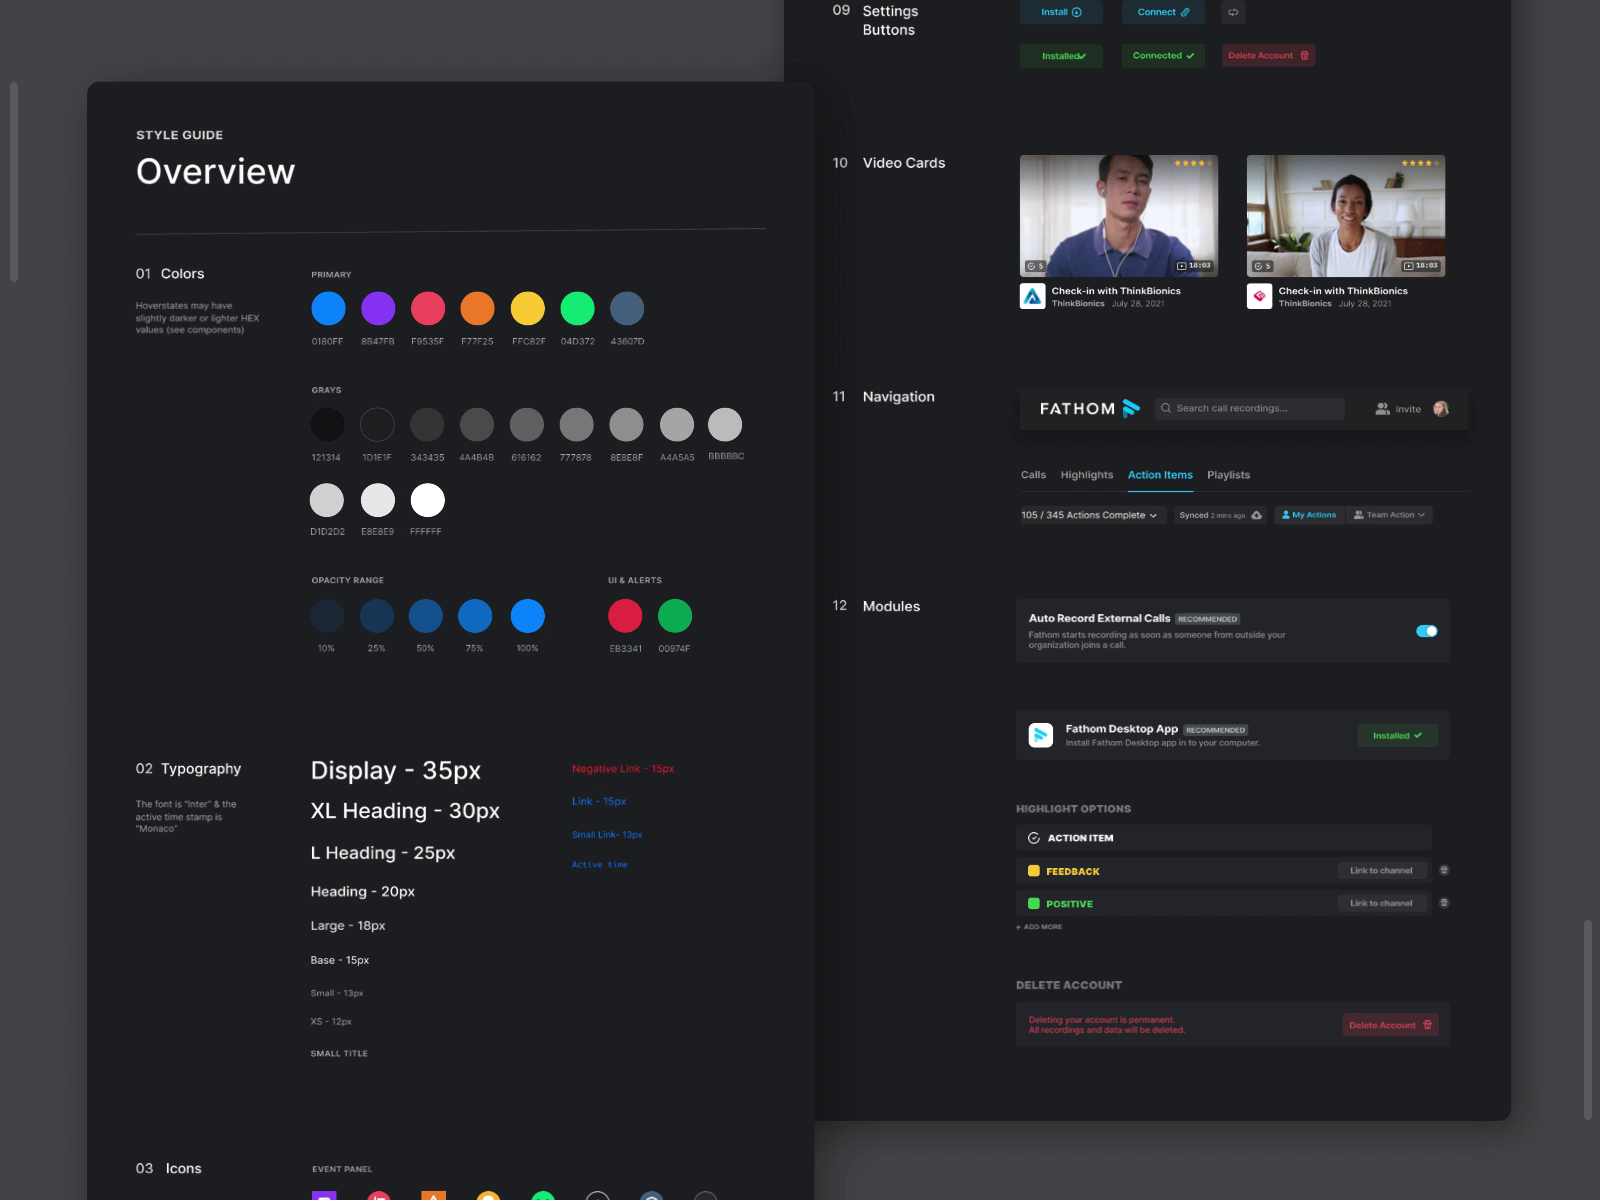
Task: Click the link chain icon on the Connect button
Action: point(1184,12)
